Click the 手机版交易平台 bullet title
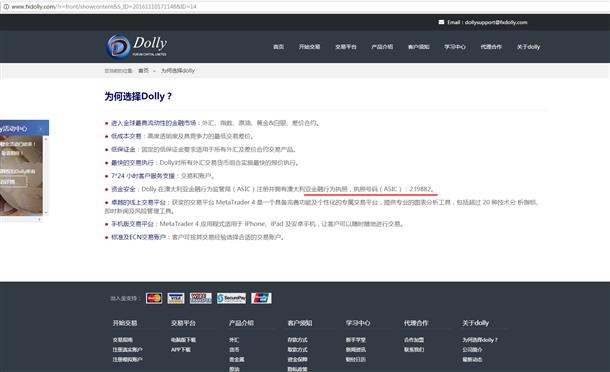 click(x=132, y=224)
